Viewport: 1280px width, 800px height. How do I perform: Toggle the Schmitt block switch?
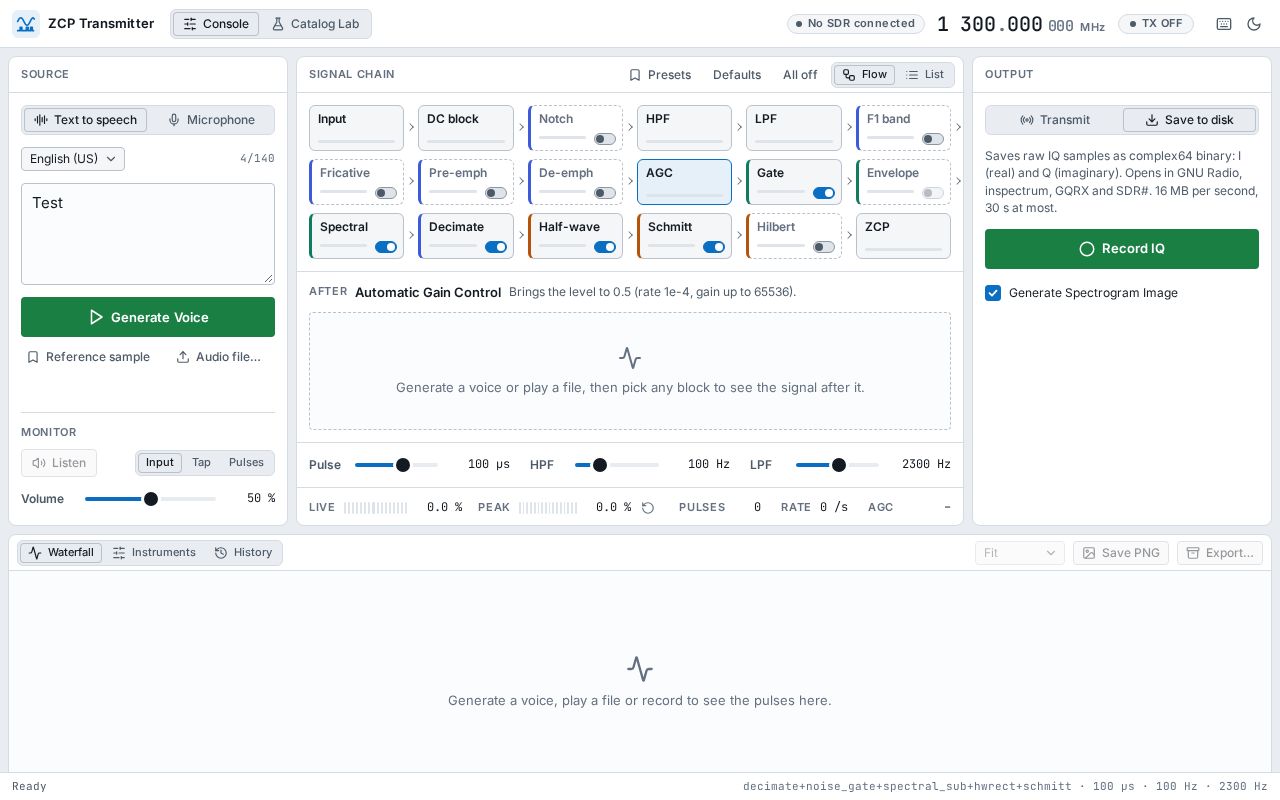click(x=714, y=247)
